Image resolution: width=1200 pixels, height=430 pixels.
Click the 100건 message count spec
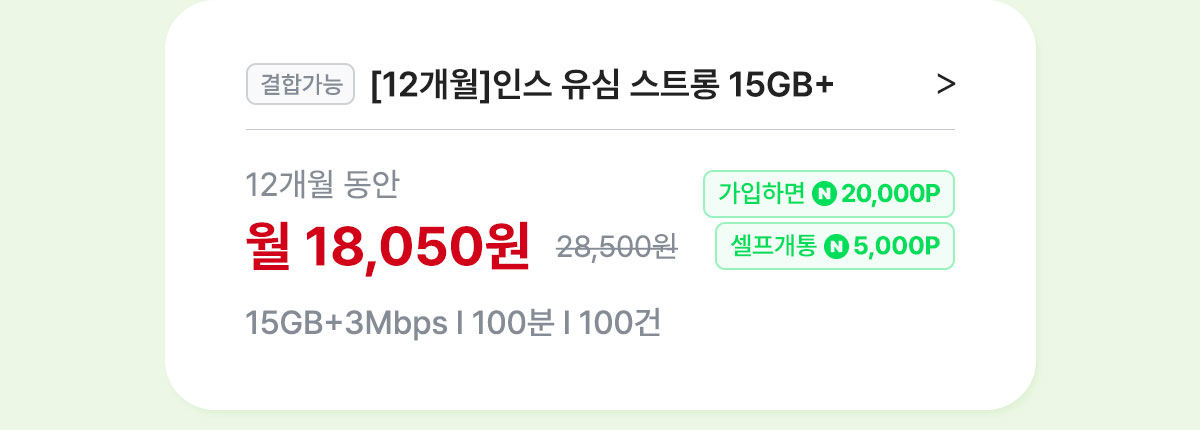619,324
